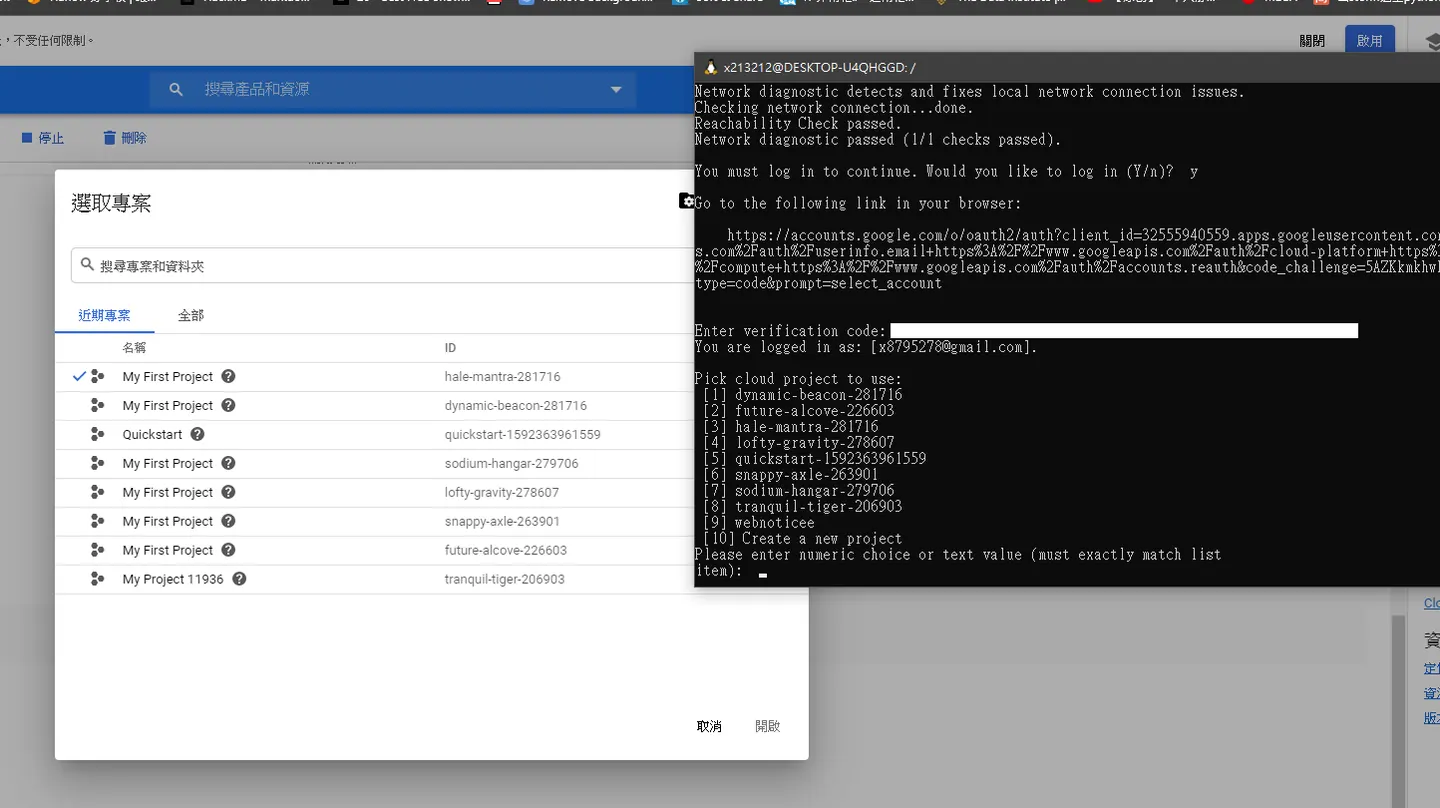The image size is (1440, 808).
Task: Click the 關閉 dismiss link
Action: point(1312,41)
